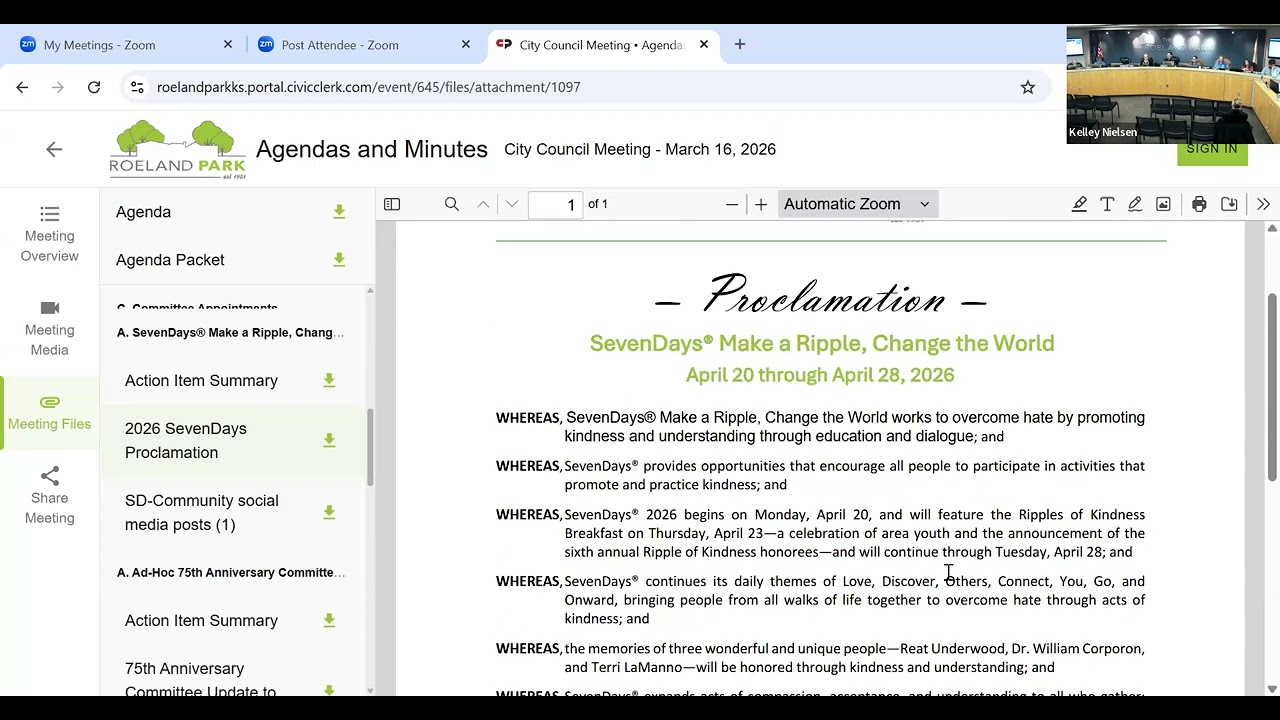Download 75th Anniversary Action Item Summary
1280x720 pixels.
[329, 620]
